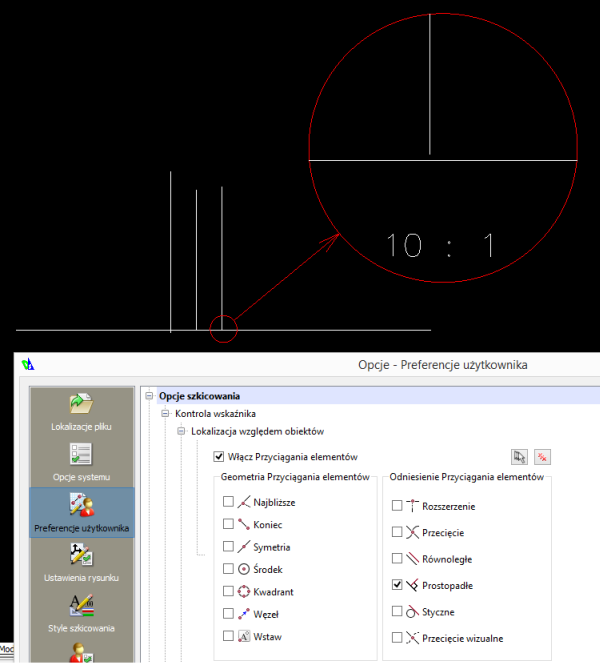Screen dimensions: 600x665
Task: Enable Wstaw snap checkbox
Action: tap(228, 636)
